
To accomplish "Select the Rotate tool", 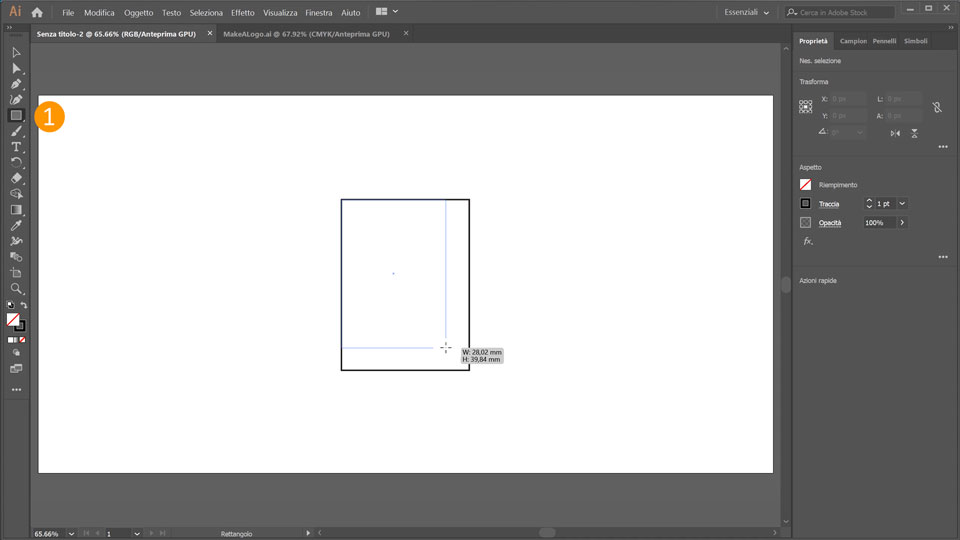I will 16,162.
